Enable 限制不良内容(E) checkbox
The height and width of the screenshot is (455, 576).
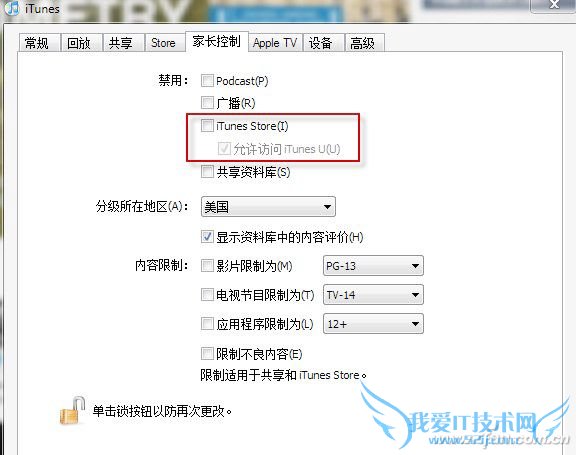point(207,354)
